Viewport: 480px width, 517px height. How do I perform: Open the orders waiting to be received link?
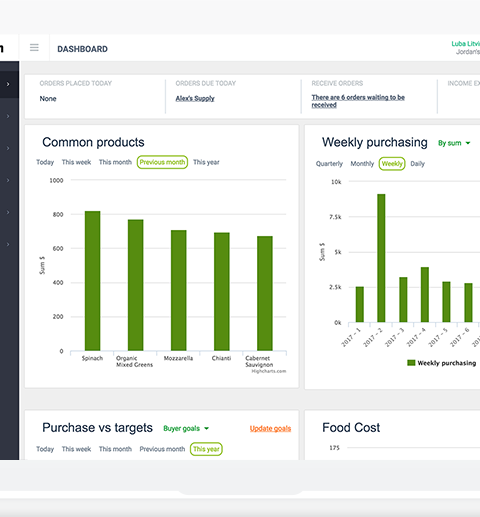click(358, 101)
